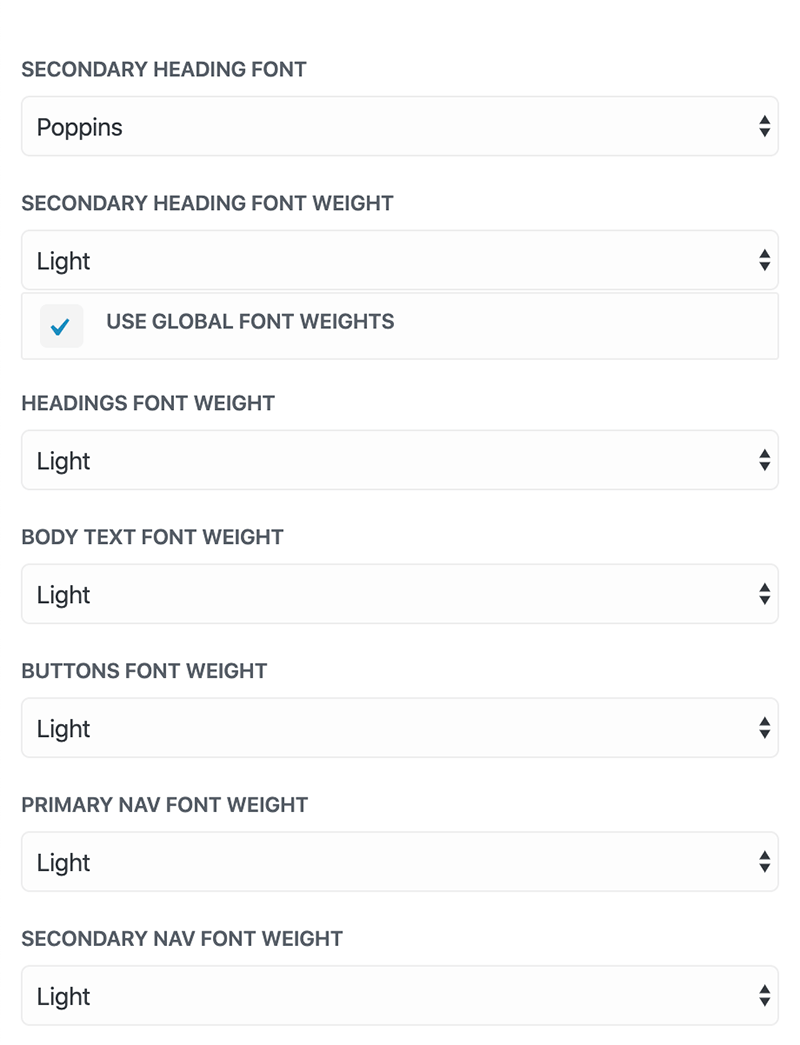Click the Use Global Font Weights label text

(x=250, y=321)
